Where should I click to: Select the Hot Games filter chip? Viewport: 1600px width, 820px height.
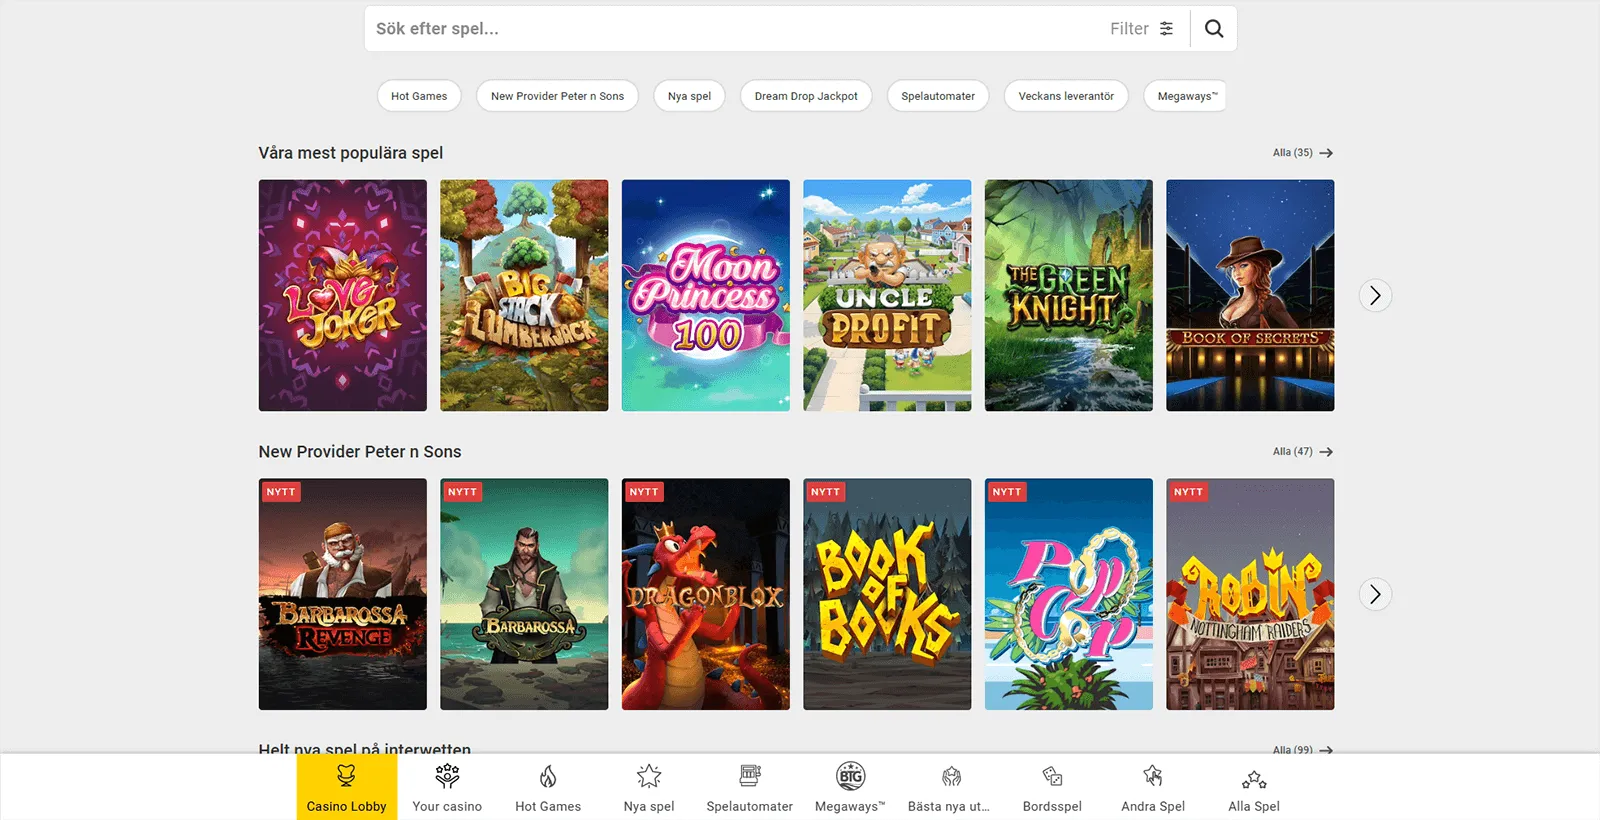coord(419,96)
